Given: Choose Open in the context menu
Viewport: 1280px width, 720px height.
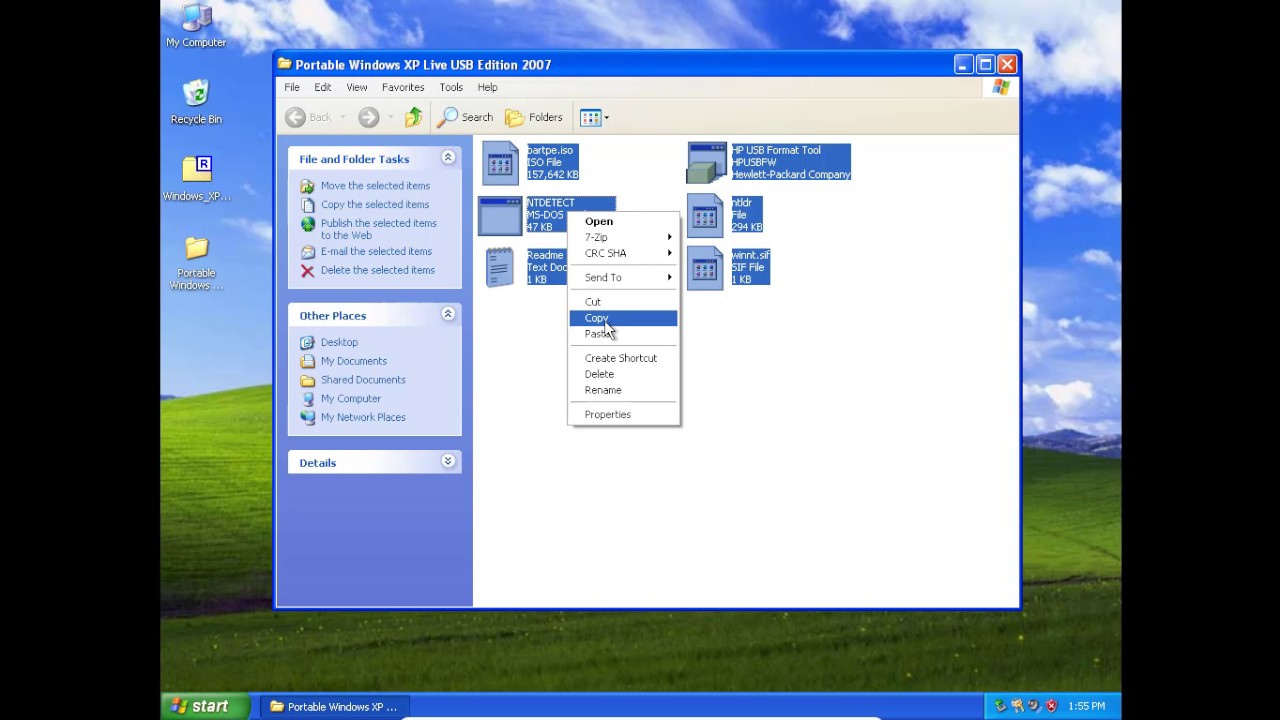Looking at the screenshot, I should click(x=624, y=221).
